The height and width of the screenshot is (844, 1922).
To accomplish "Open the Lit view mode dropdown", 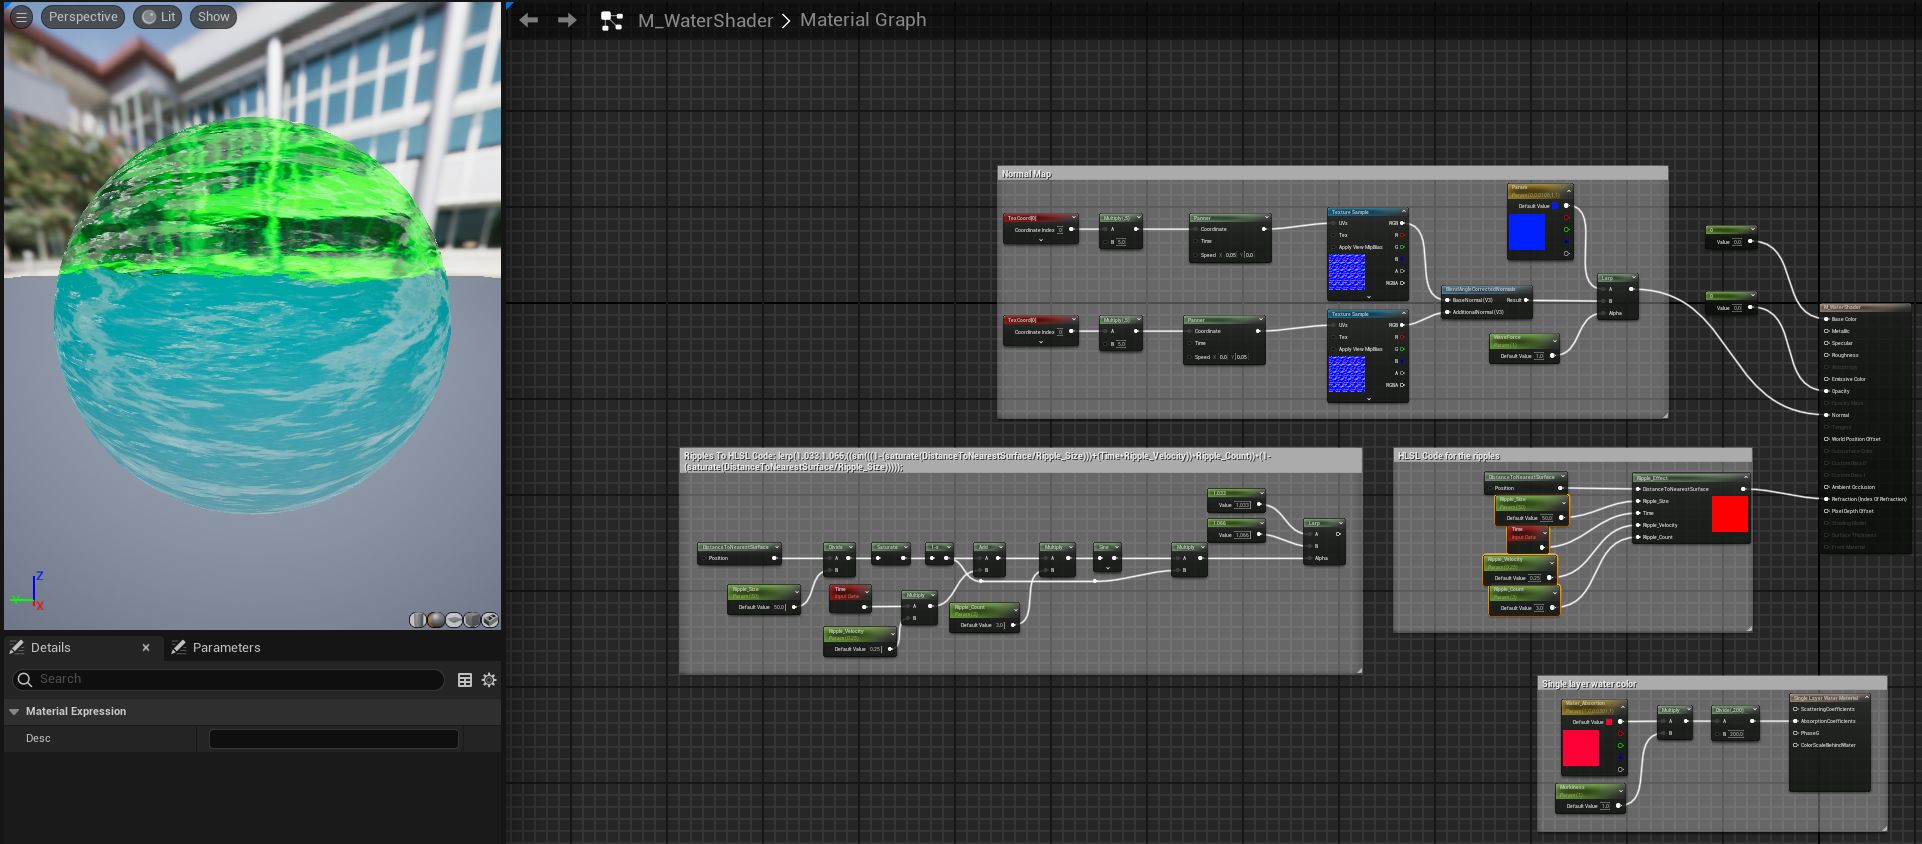I will pos(159,17).
